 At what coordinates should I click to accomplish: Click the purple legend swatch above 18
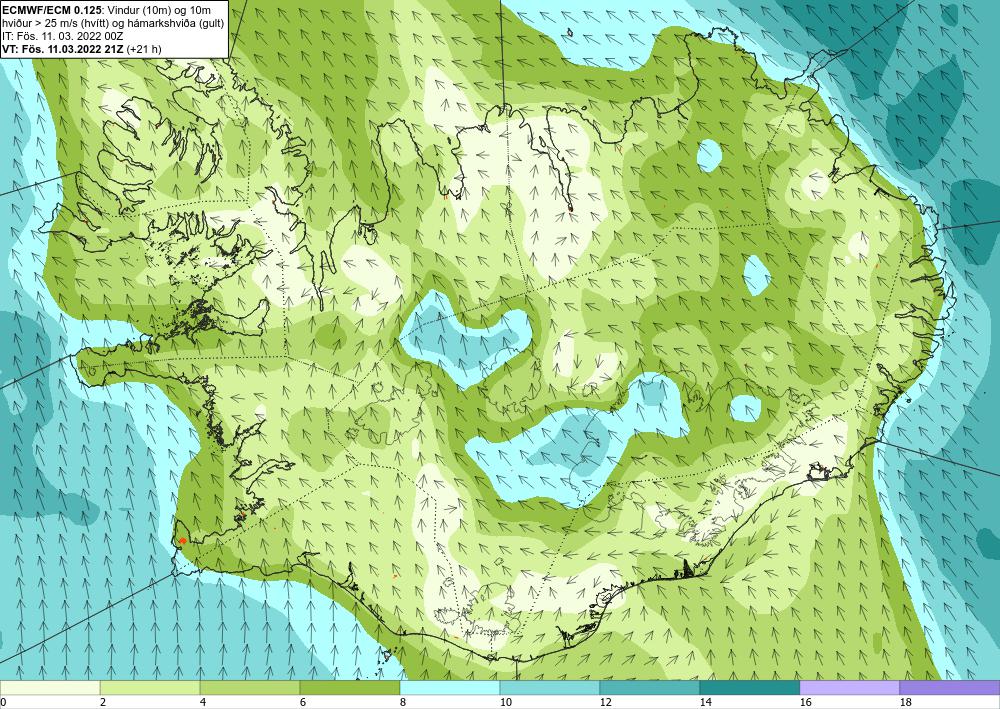point(950,688)
